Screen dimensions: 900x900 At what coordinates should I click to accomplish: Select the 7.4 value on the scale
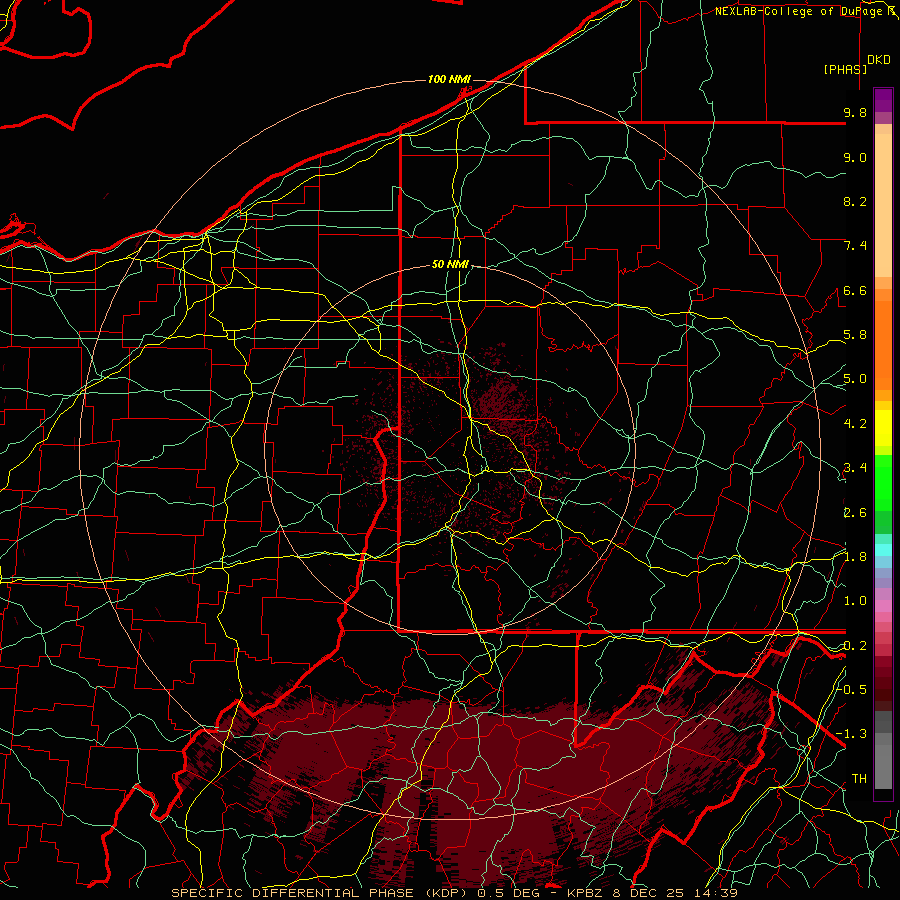click(x=855, y=246)
